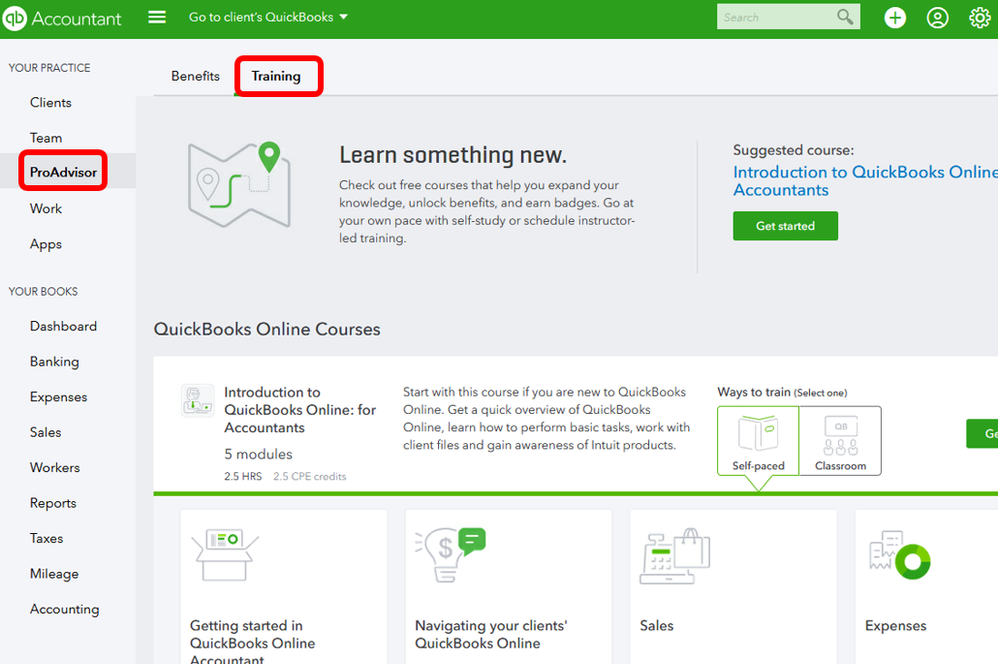
Task: Open Reports in the sidebar
Action: (53, 503)
